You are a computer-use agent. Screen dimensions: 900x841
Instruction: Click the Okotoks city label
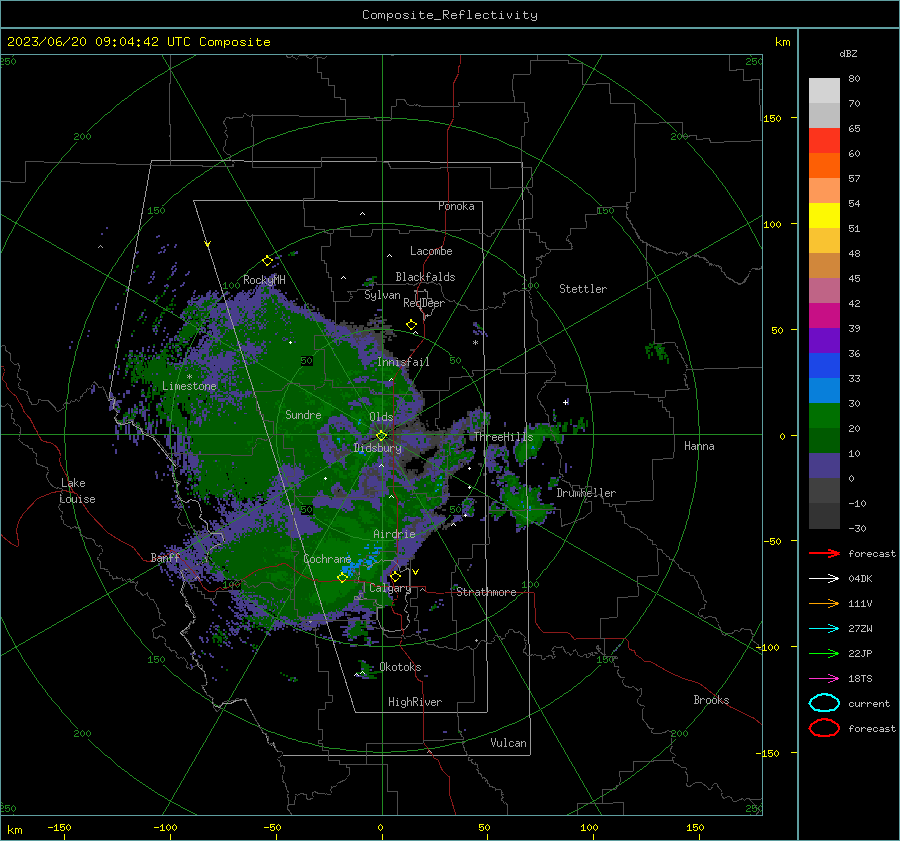point(400,667)
